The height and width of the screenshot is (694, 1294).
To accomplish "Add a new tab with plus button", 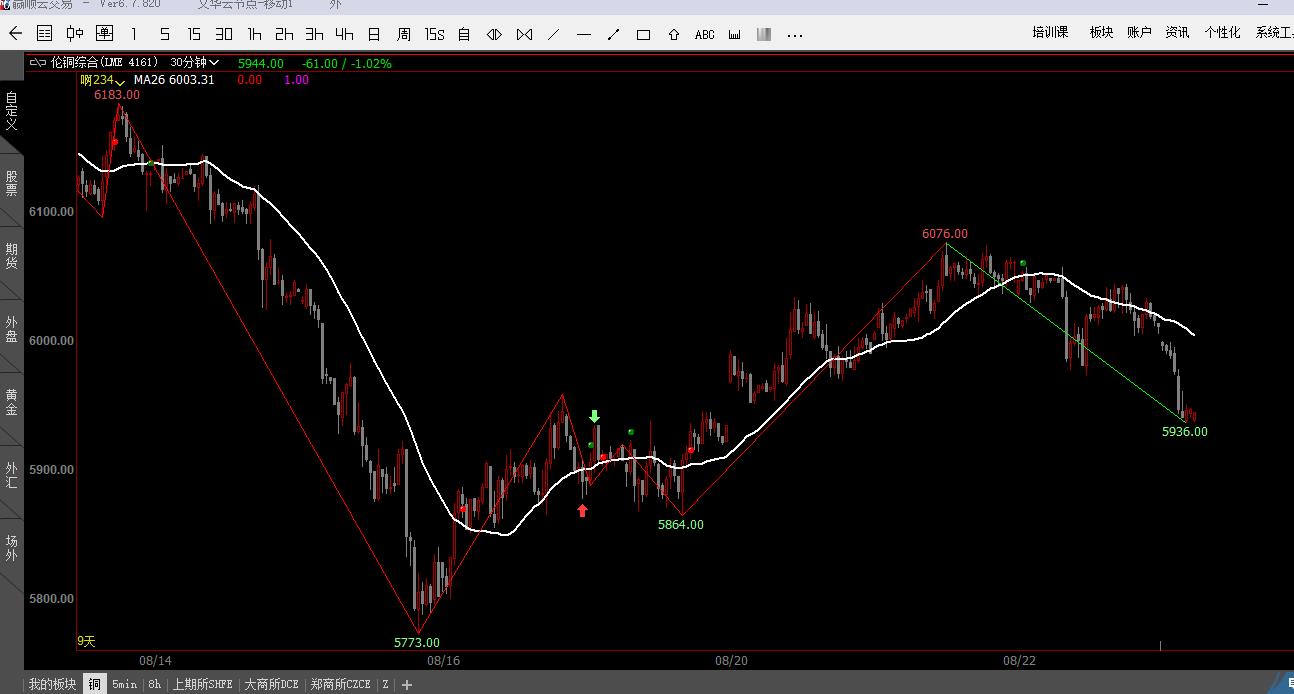I will tap(407, 685).
